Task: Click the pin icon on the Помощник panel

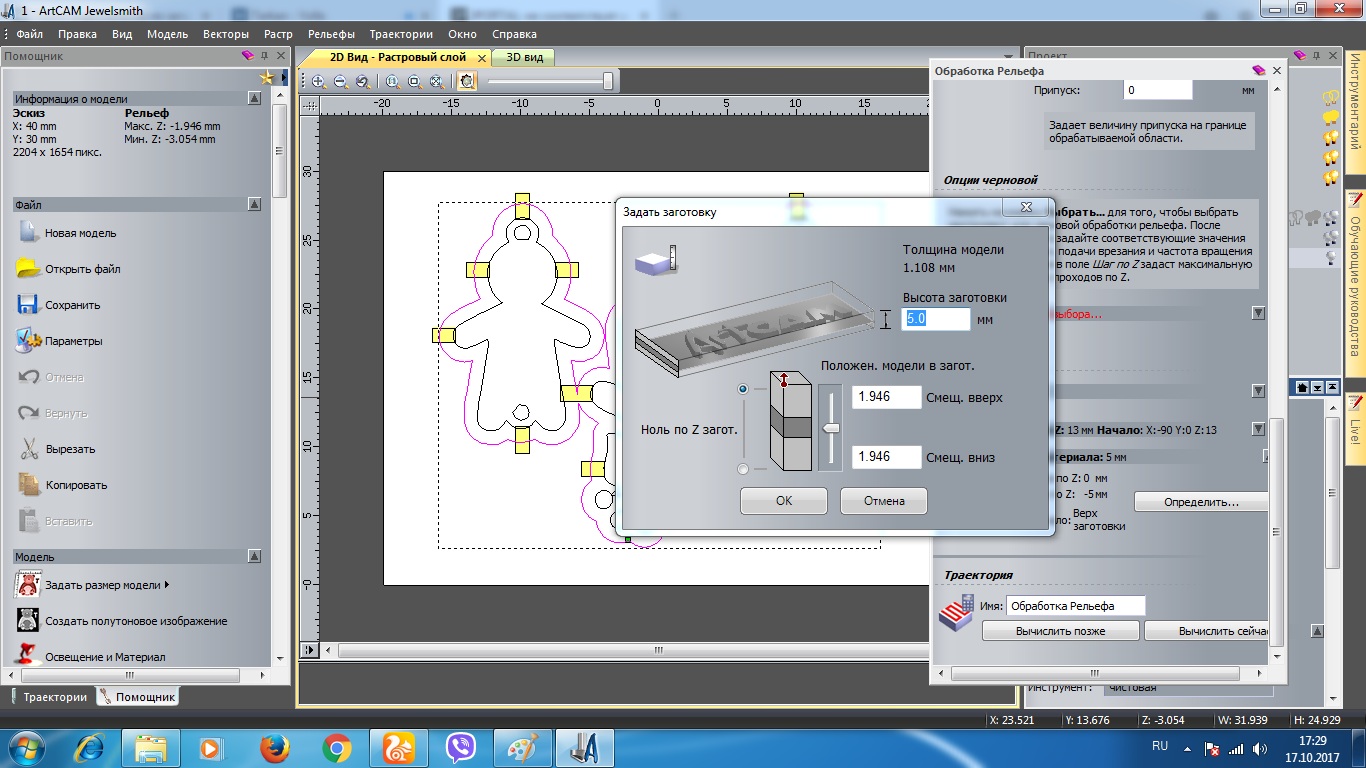Action: tap(265, 56)
